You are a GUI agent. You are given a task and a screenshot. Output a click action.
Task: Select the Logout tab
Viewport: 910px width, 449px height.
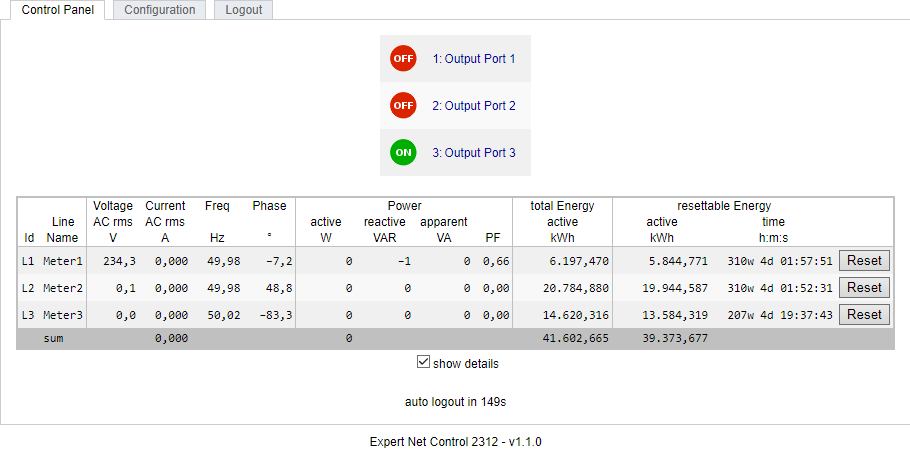244,10
